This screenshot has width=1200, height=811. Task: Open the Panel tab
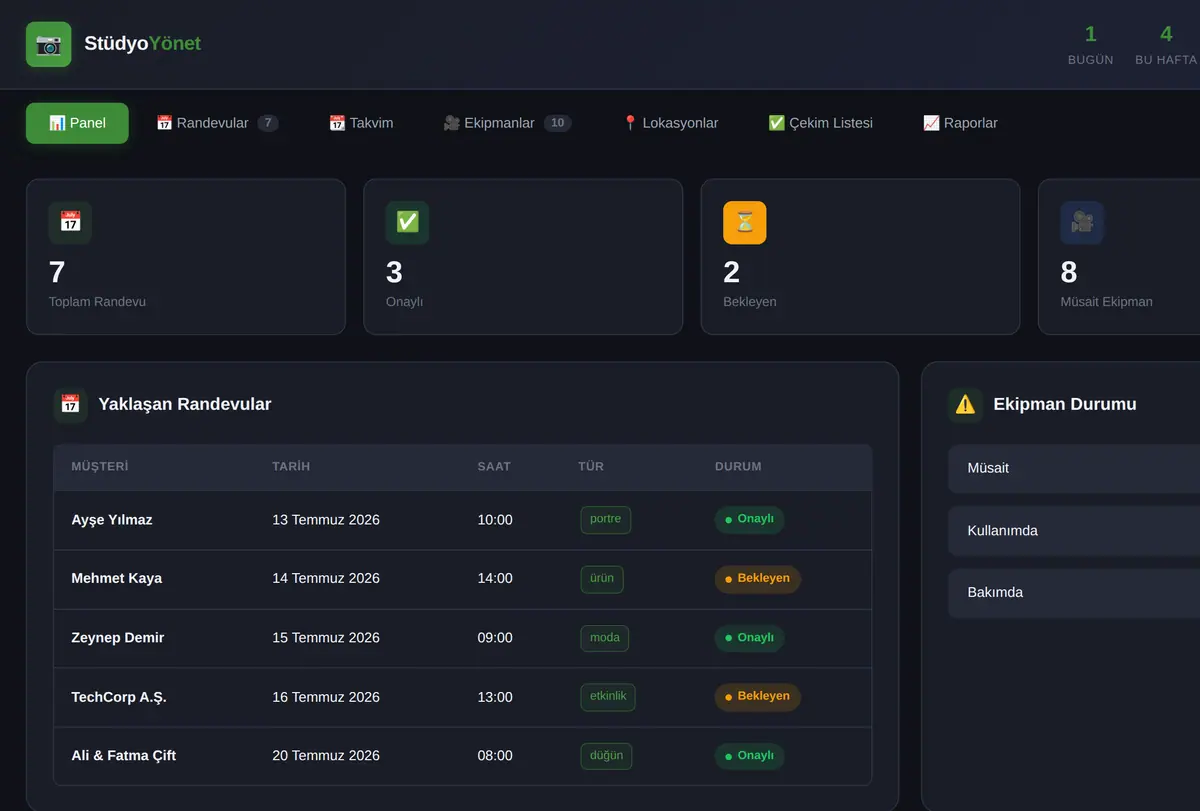[x=77, y=123]
